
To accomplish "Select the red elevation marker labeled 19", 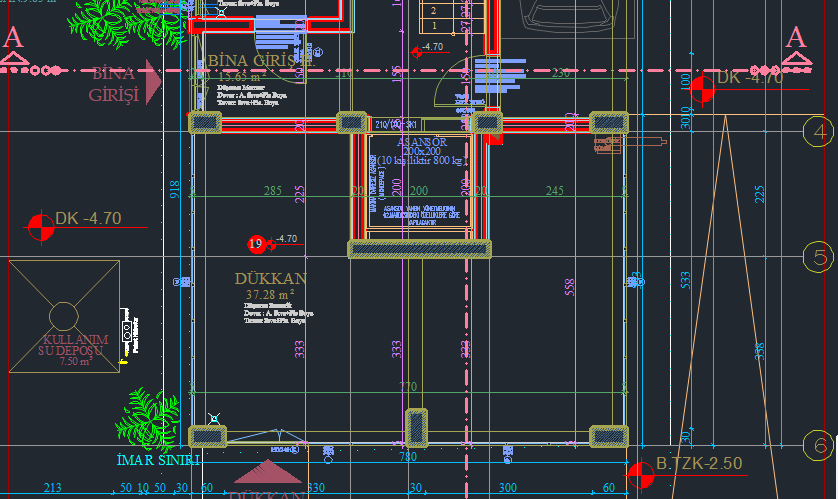I will coord(256,243).
